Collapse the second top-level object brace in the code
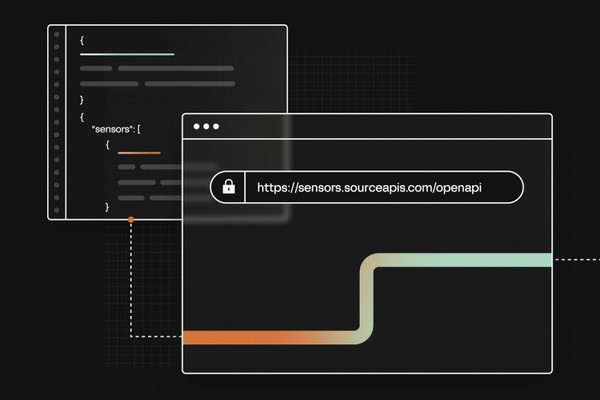This screenshot has width=600, height=400. (82, 115)
